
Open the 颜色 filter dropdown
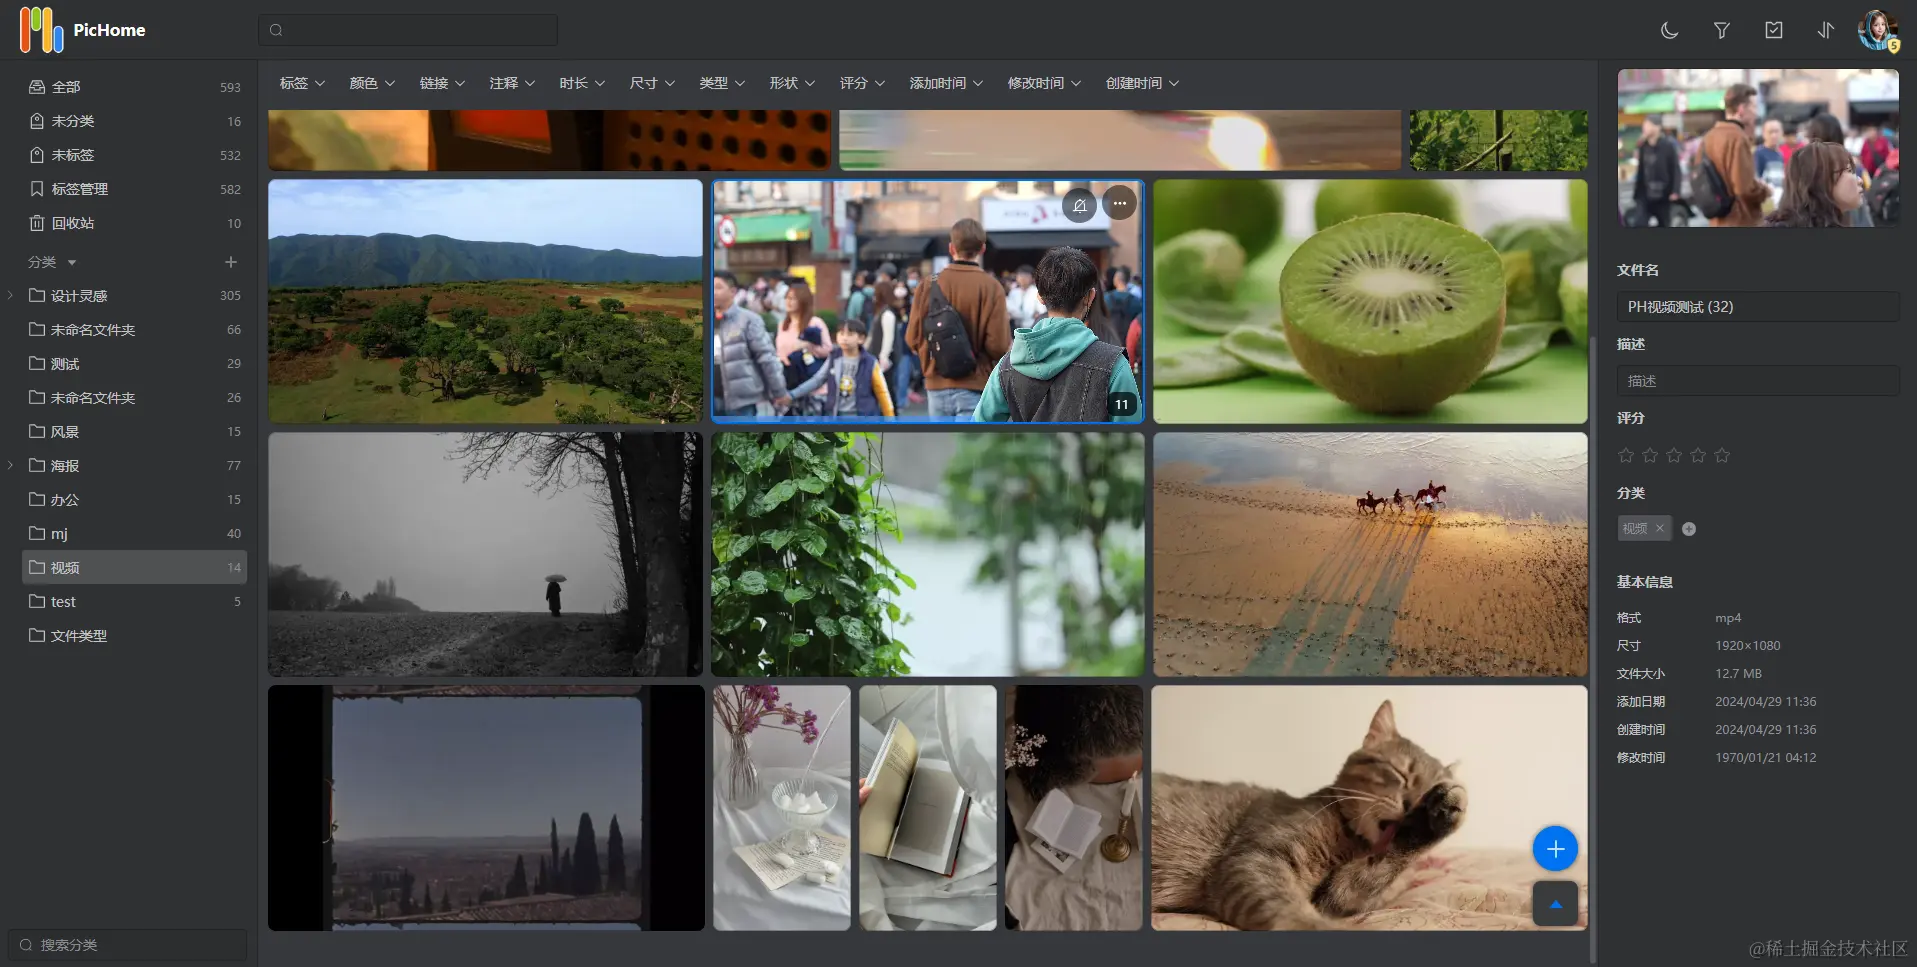click(372, 83)
